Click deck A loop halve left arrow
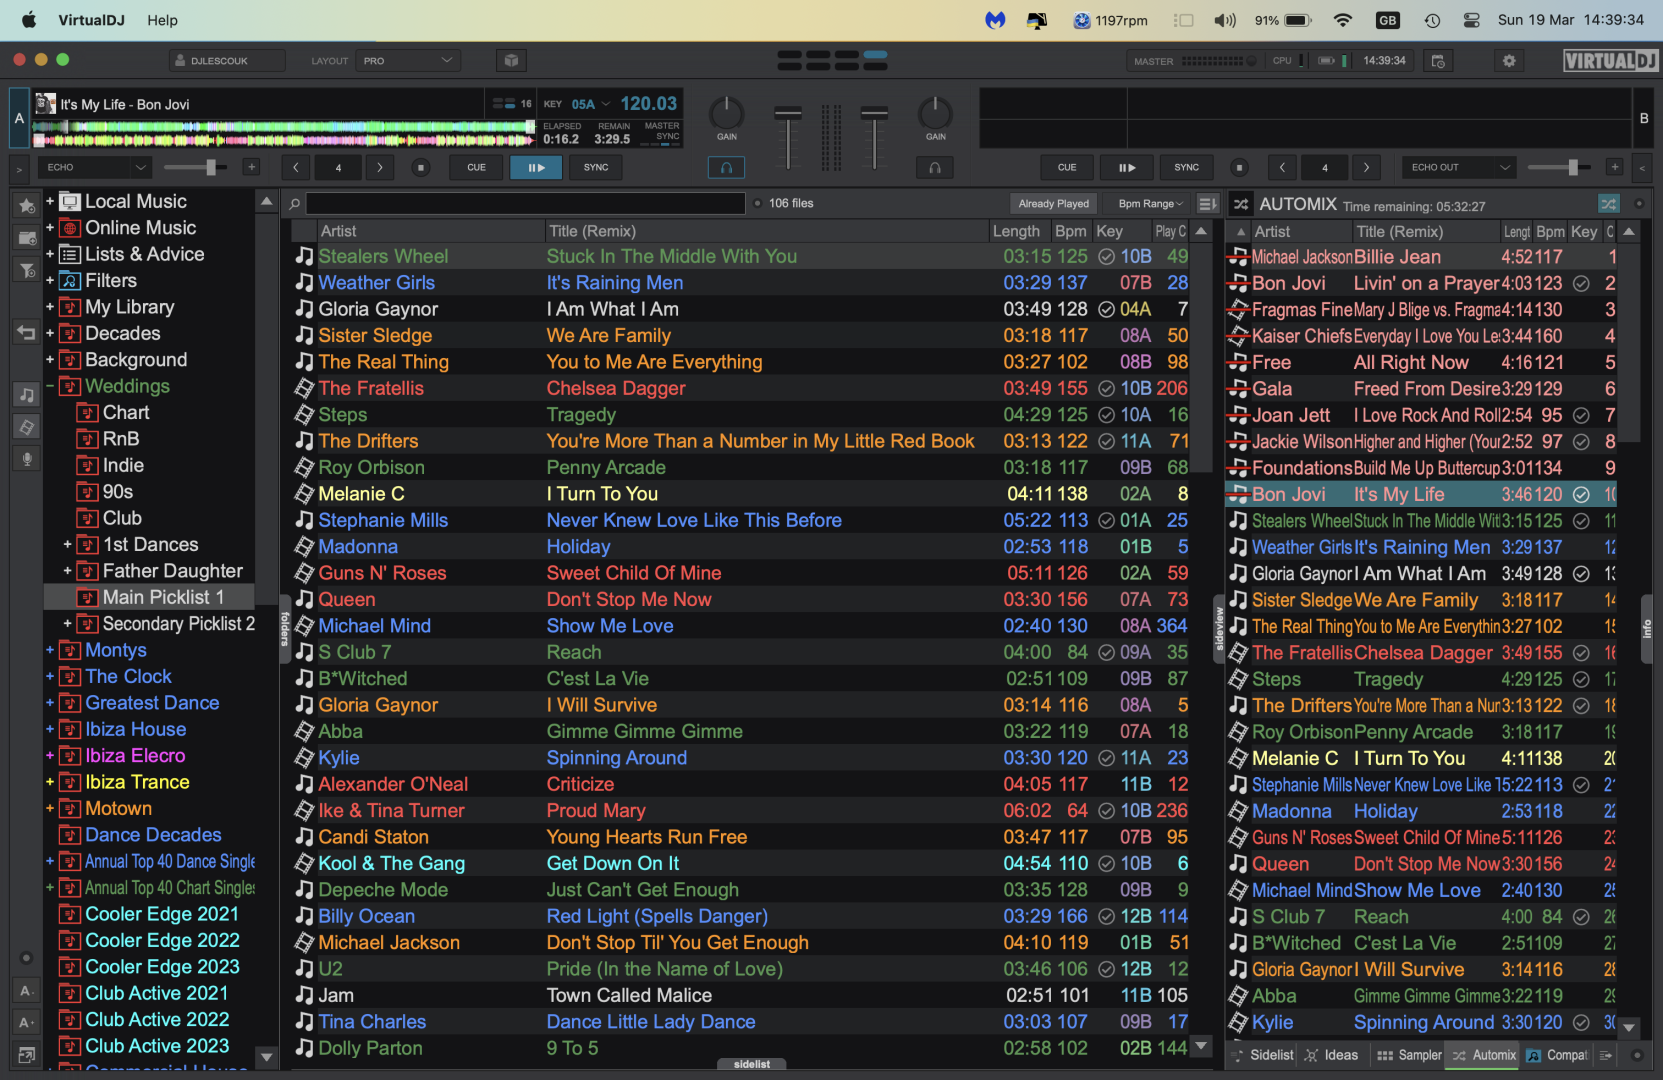 (296, 167)
